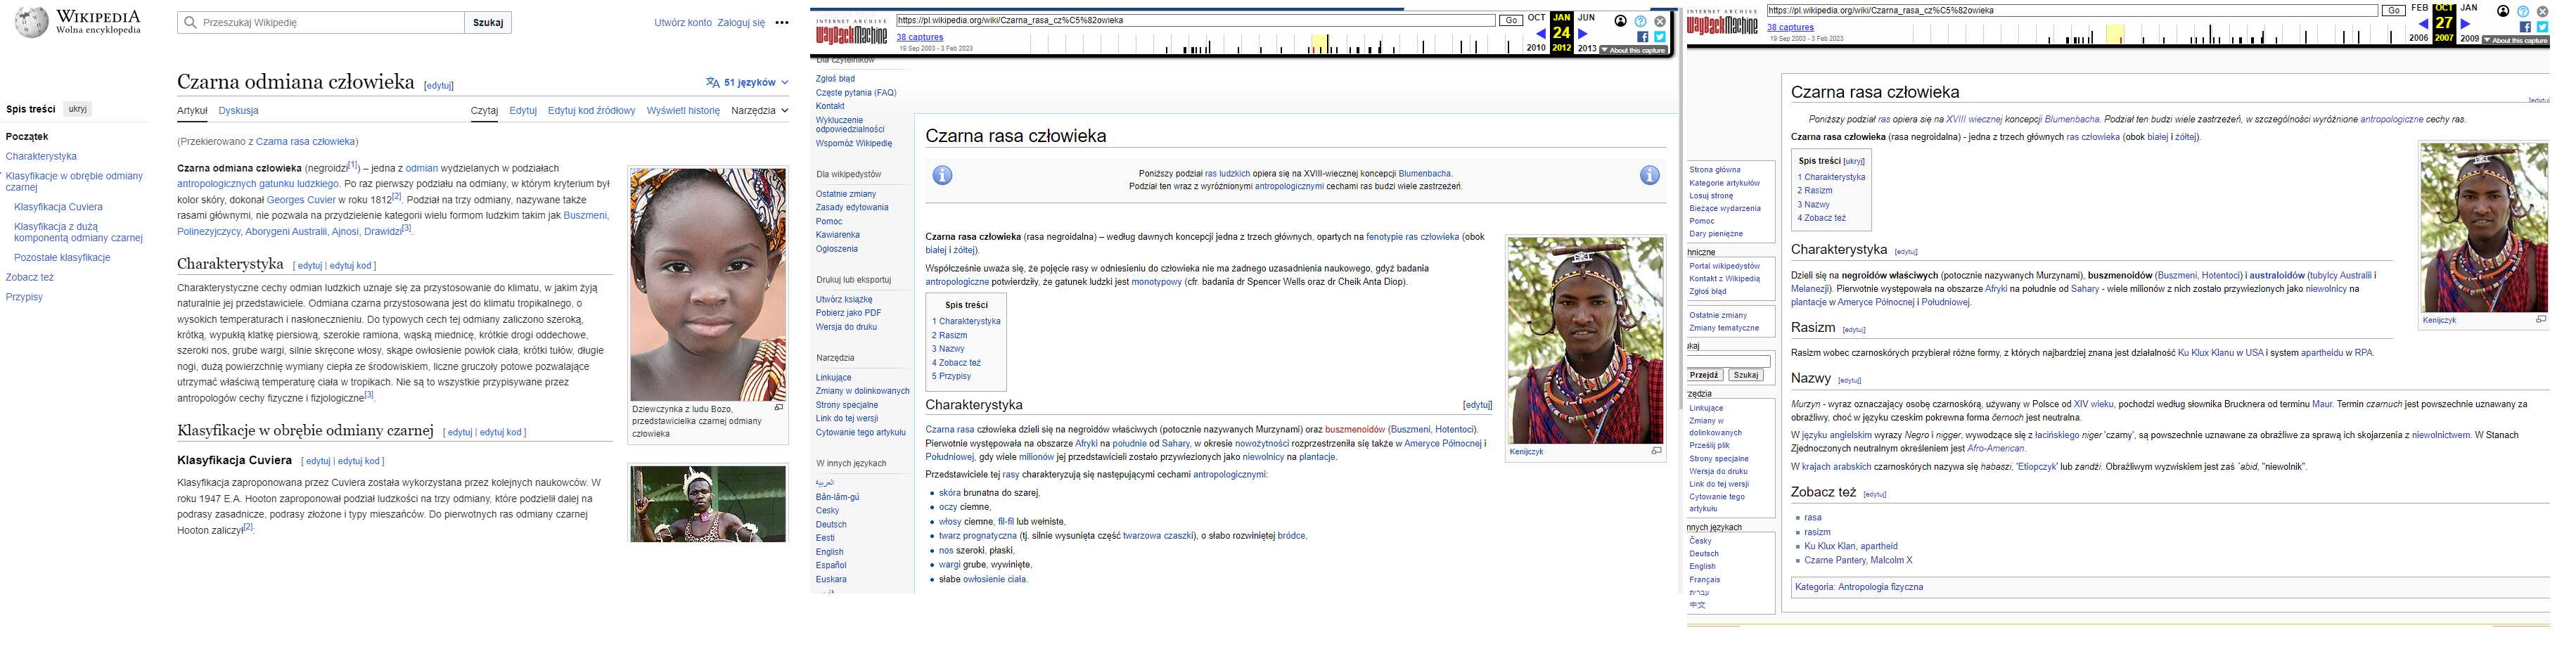The width and height of the screenshot is (2576, 654).
Task: Share 2007 capture on Twitter
Action: coord(2542,27)
